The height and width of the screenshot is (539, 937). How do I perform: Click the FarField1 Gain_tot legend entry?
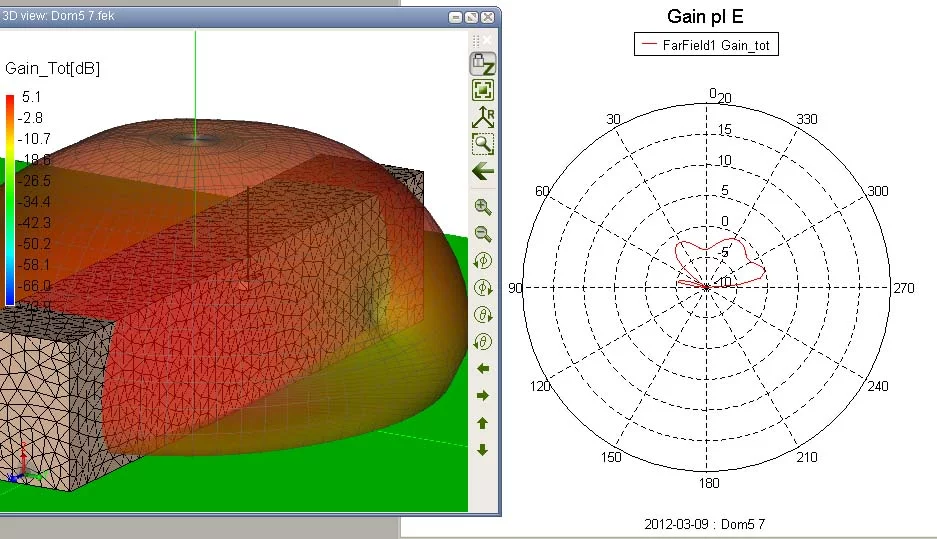tap(706, 44)
